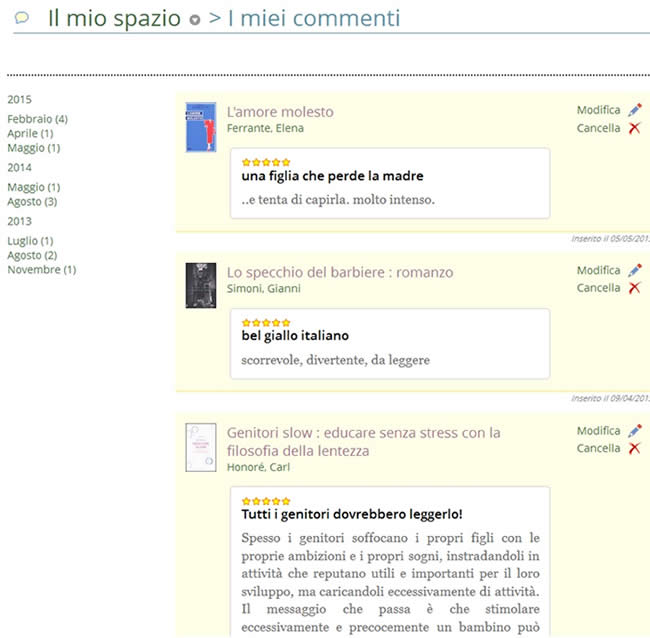Click the red delete X for Lo specchio del barbiere

tap(634, 288)
